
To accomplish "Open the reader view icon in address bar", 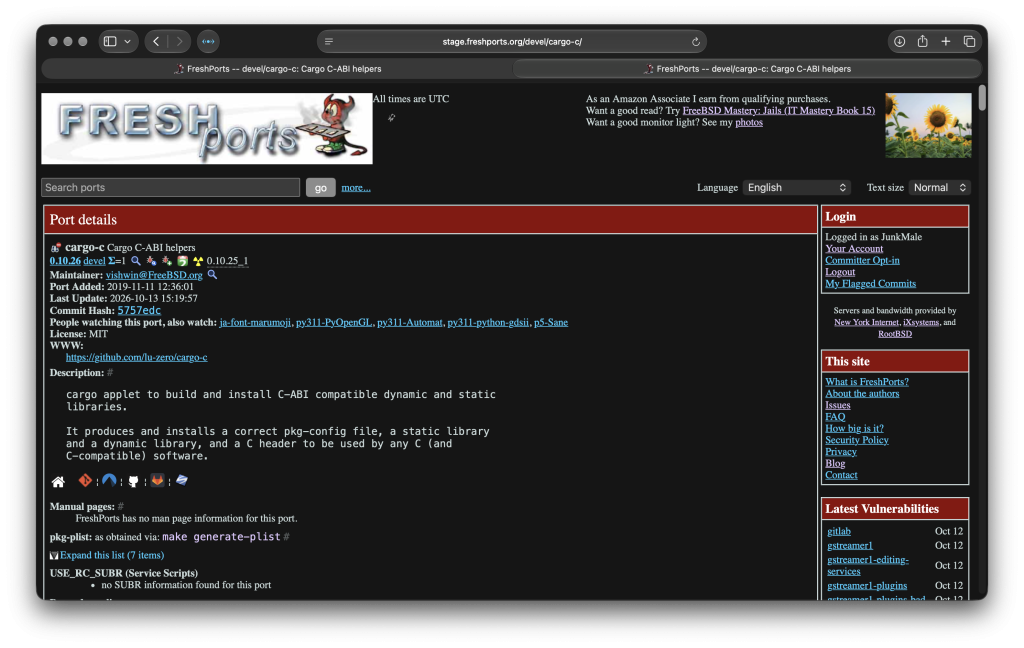I will pyautogui.click(x=329, y=41).
